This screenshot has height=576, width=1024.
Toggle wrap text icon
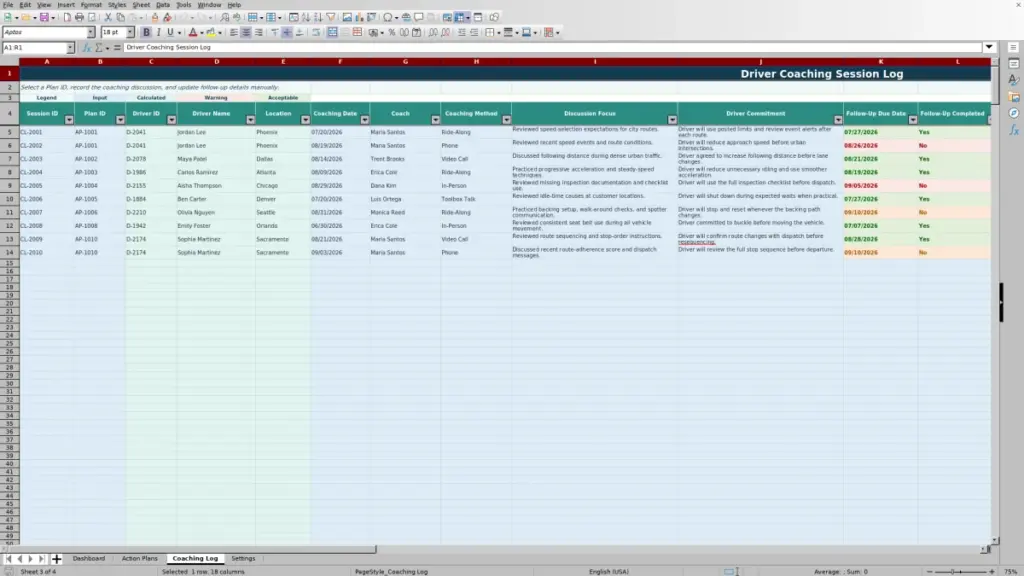tap(316, 32)
